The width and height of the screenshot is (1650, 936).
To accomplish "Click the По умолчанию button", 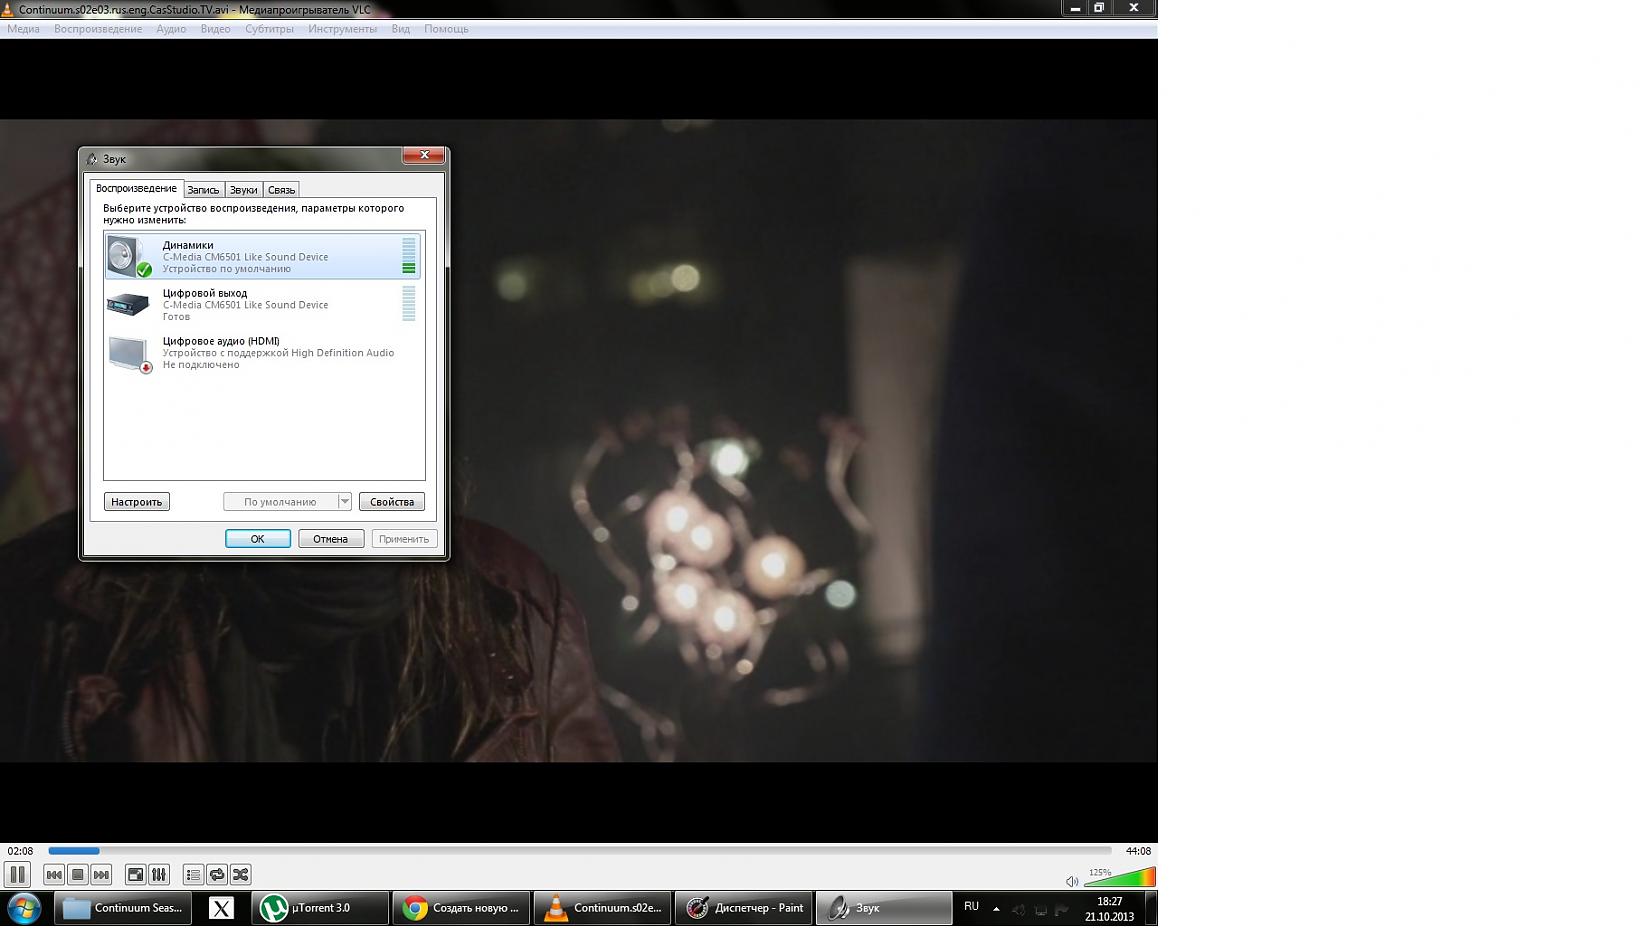I will click(x=280, y=502).
